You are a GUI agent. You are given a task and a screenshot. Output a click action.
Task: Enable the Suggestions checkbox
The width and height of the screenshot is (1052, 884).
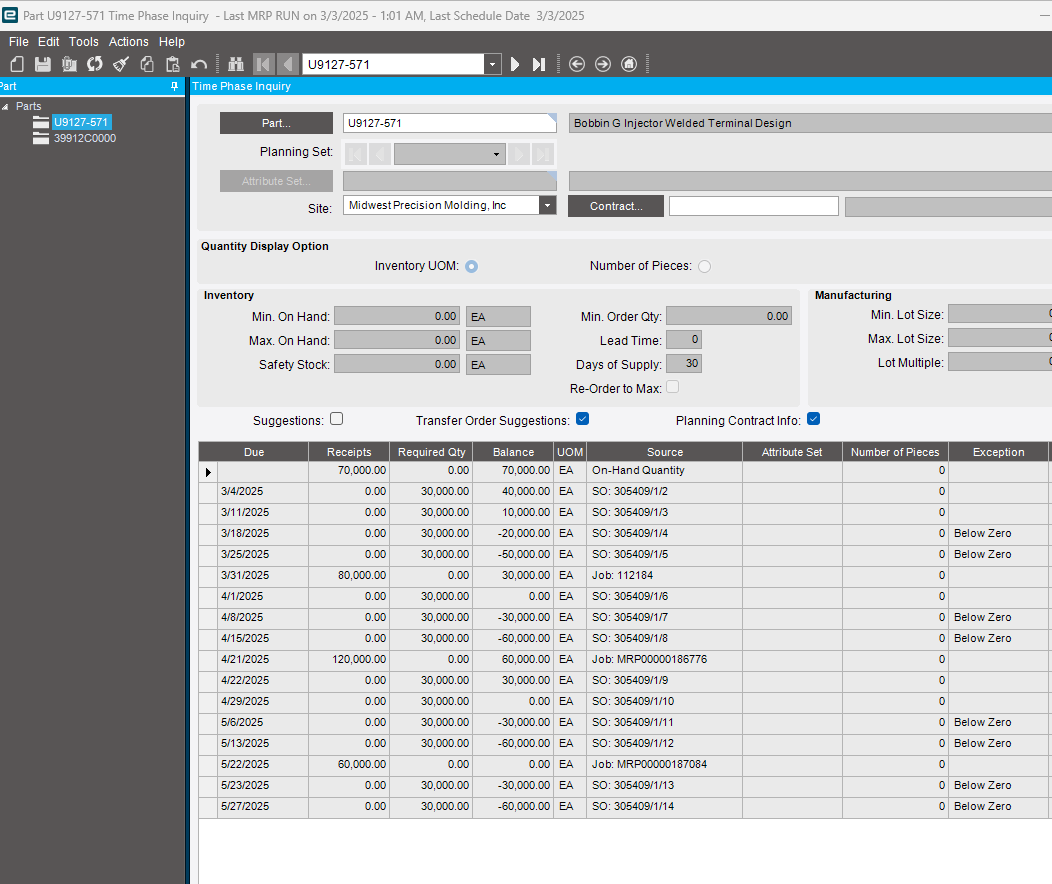click(x=337, y=419)
